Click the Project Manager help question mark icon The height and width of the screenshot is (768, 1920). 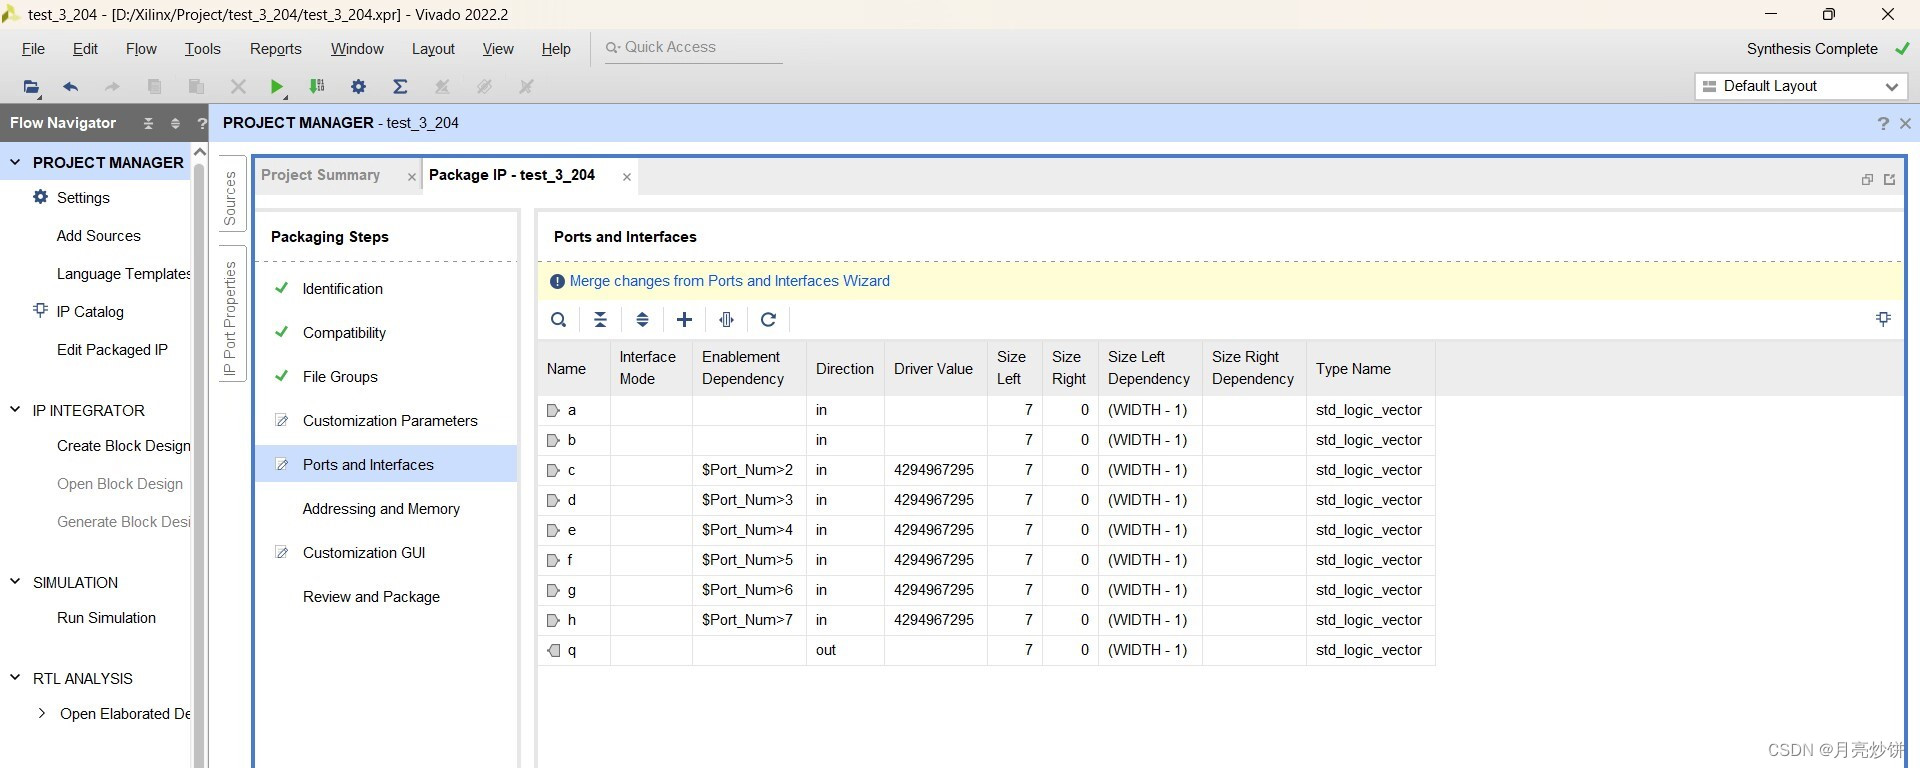click(x=1883, y=123)
